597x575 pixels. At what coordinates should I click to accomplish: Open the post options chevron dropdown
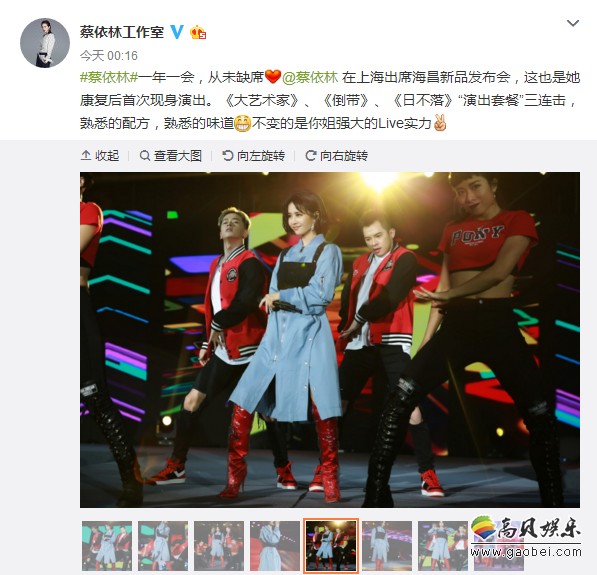coord(573,24)
